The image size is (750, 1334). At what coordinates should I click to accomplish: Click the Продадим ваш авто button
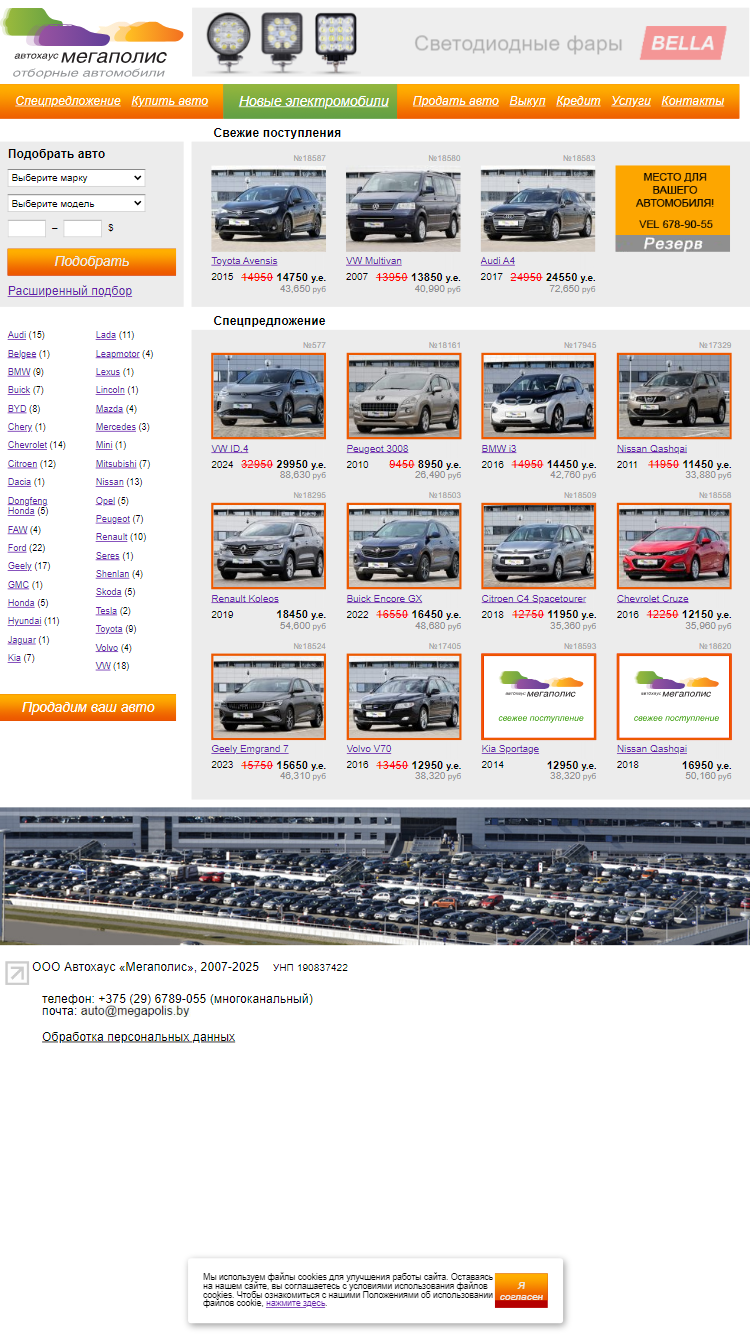click(x=88, y=707)
